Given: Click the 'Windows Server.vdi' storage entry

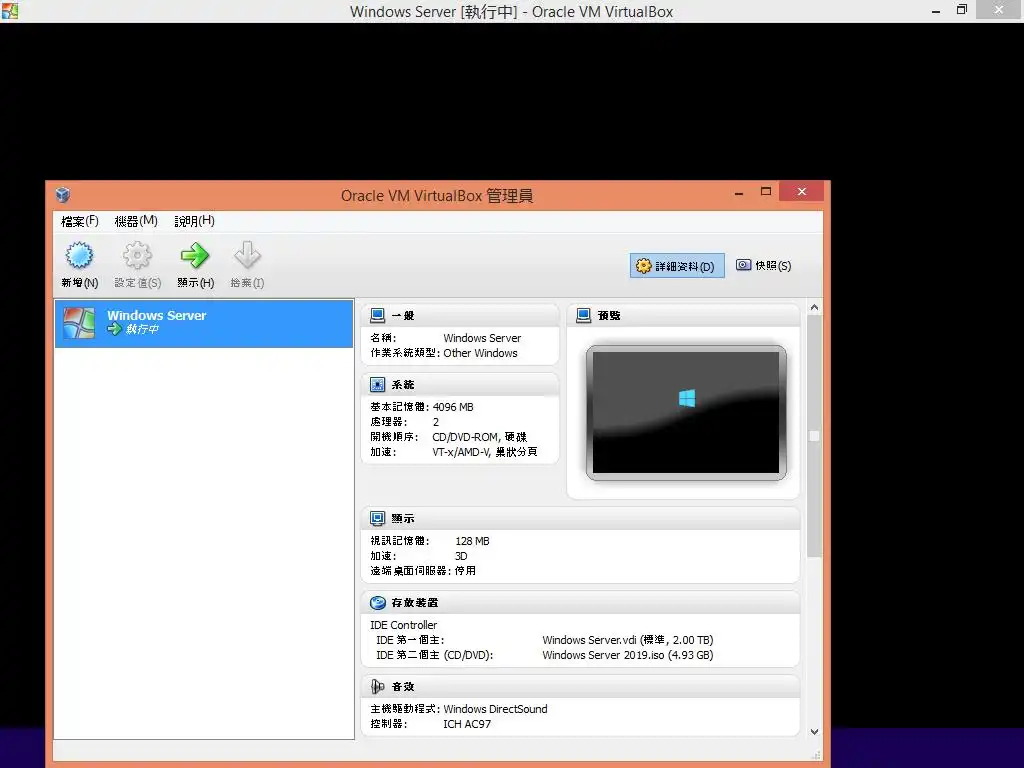Looking at the screenshot, I should pos(628,640).
